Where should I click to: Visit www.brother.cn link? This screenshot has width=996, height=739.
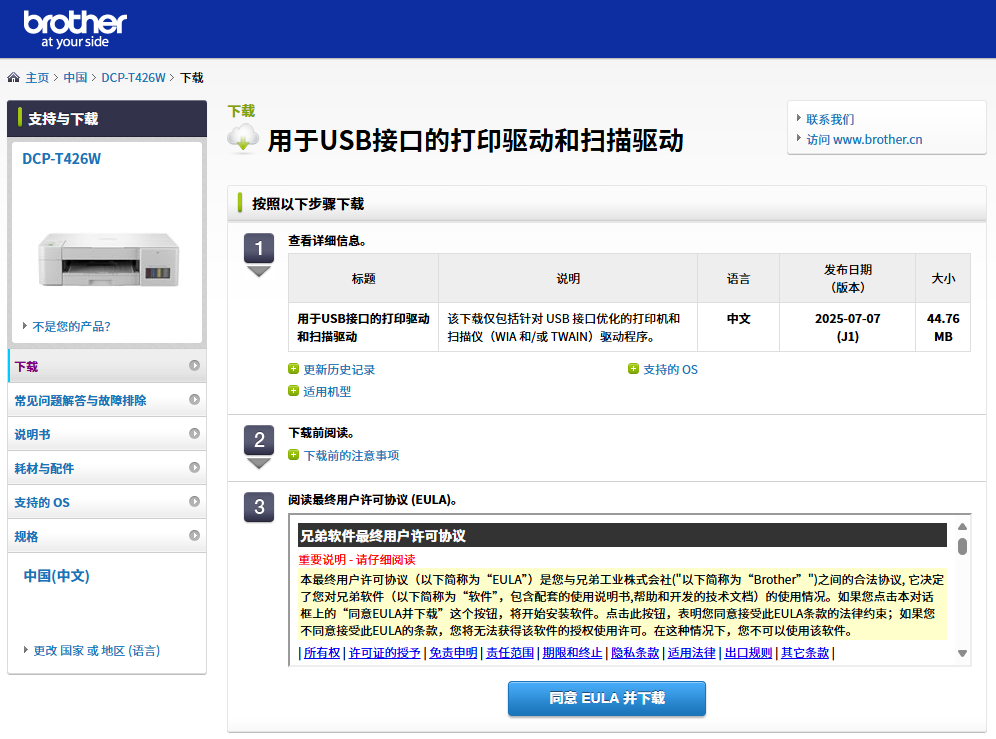[x=864, y=139]
